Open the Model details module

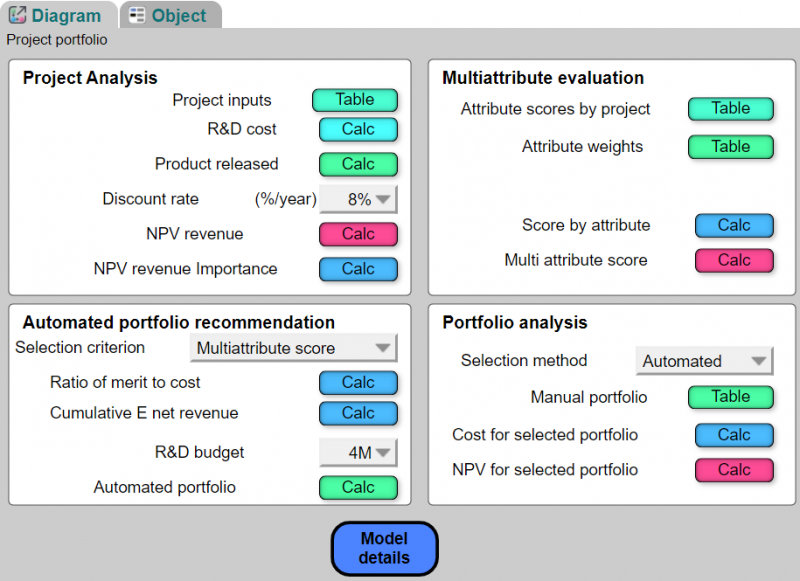tap(384, 548)
